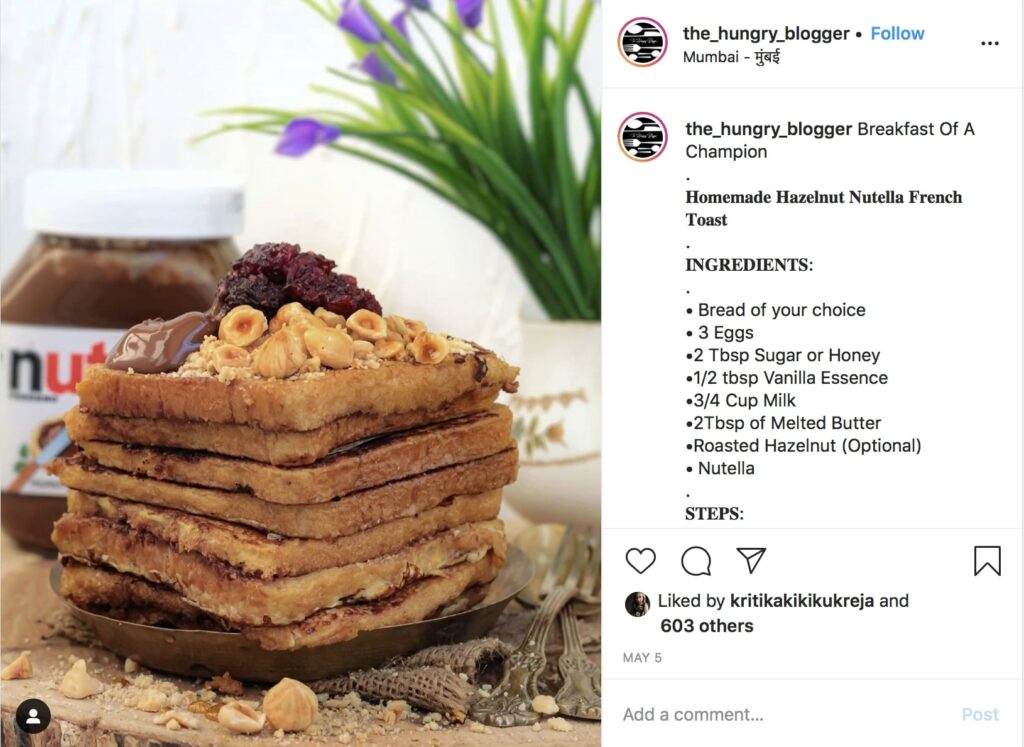Follow the_hungry_blogger account

[897, 33]
